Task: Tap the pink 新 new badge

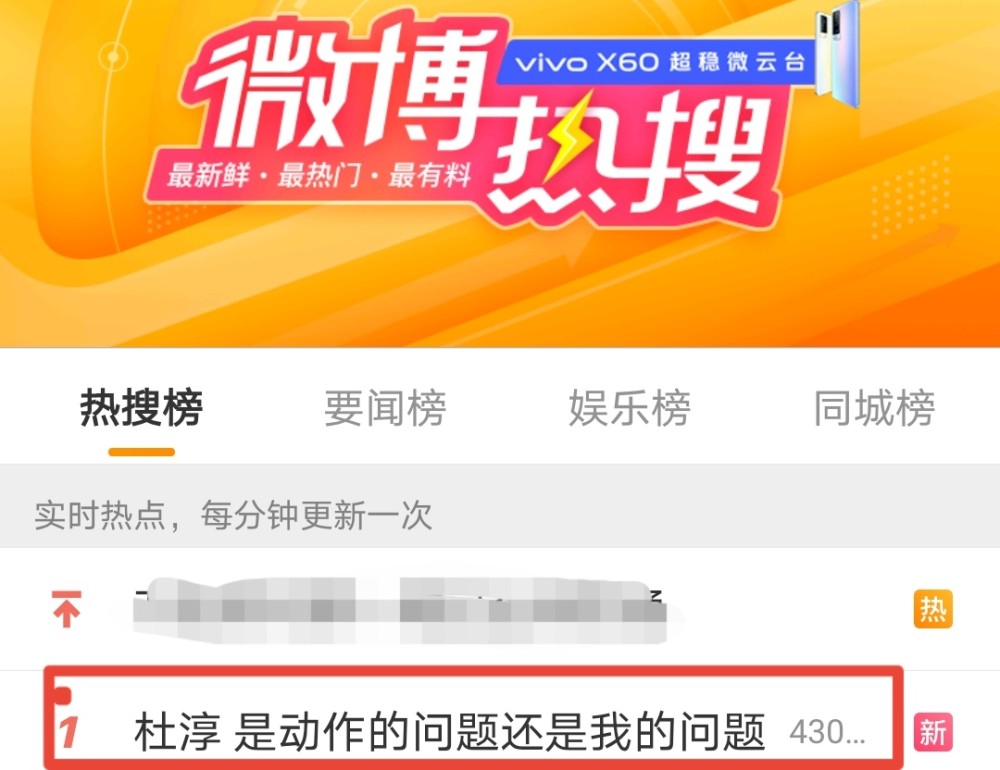Action: tap(933, 732)
